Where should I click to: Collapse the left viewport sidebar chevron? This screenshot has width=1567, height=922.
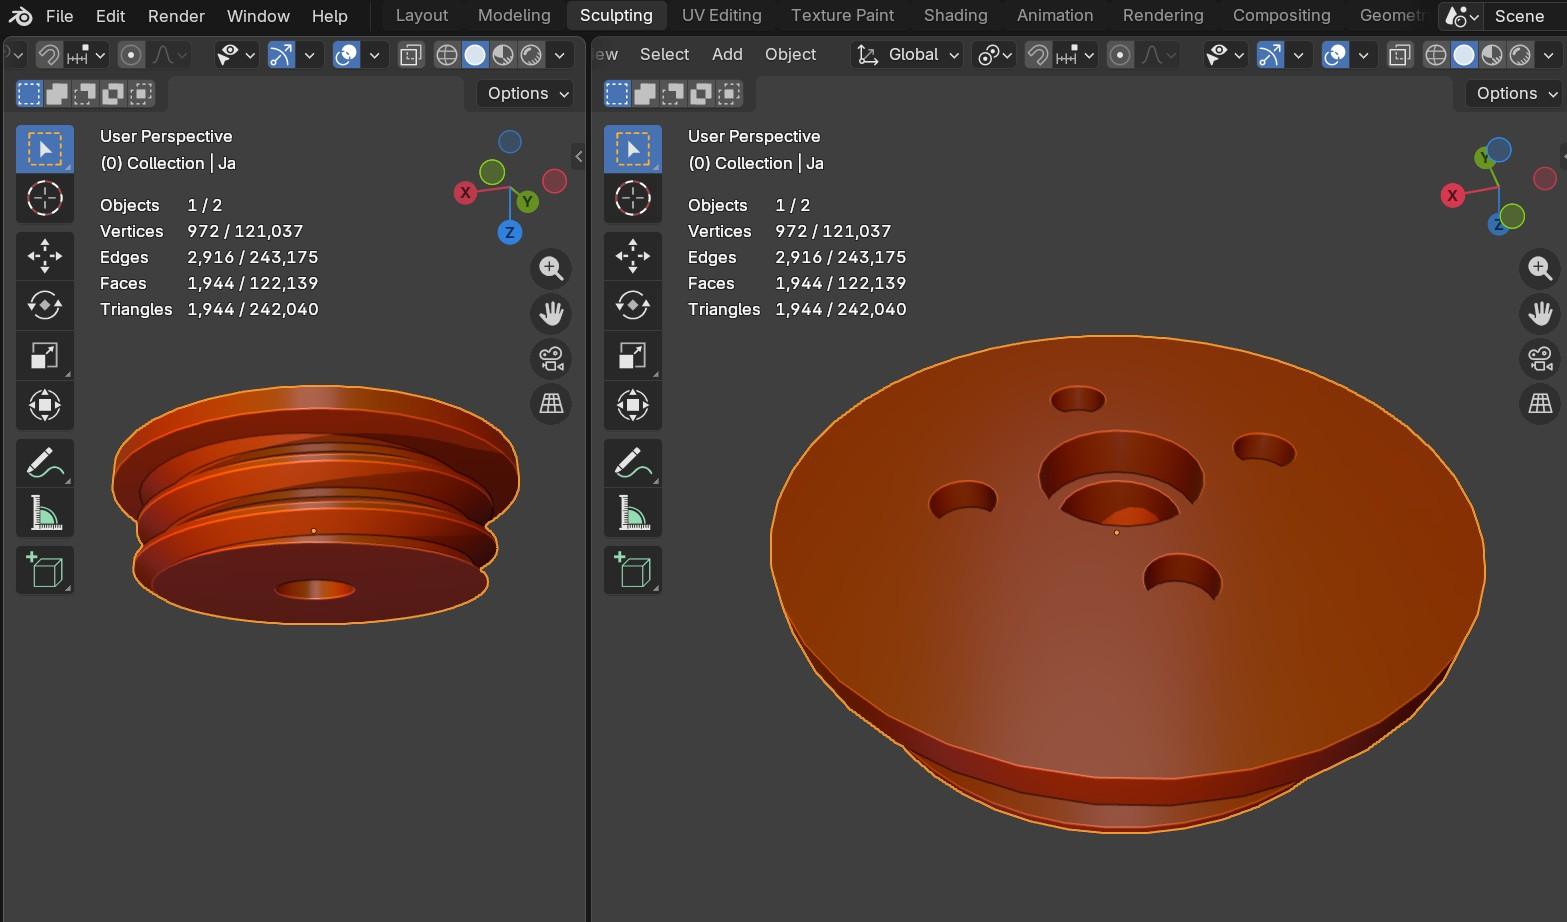pos(578,156)
